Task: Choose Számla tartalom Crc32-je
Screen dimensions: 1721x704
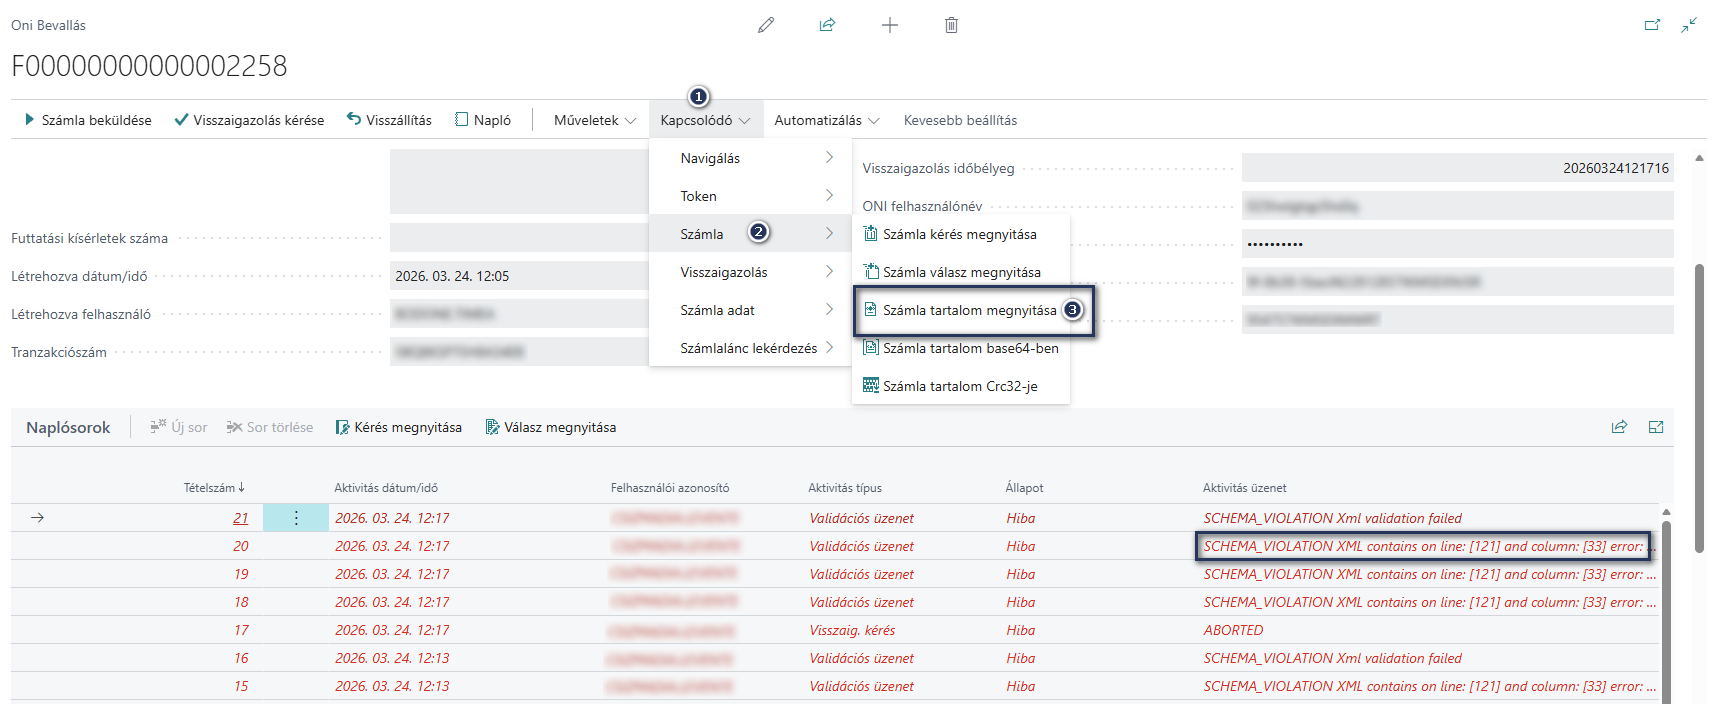Action: pos(960,386)
